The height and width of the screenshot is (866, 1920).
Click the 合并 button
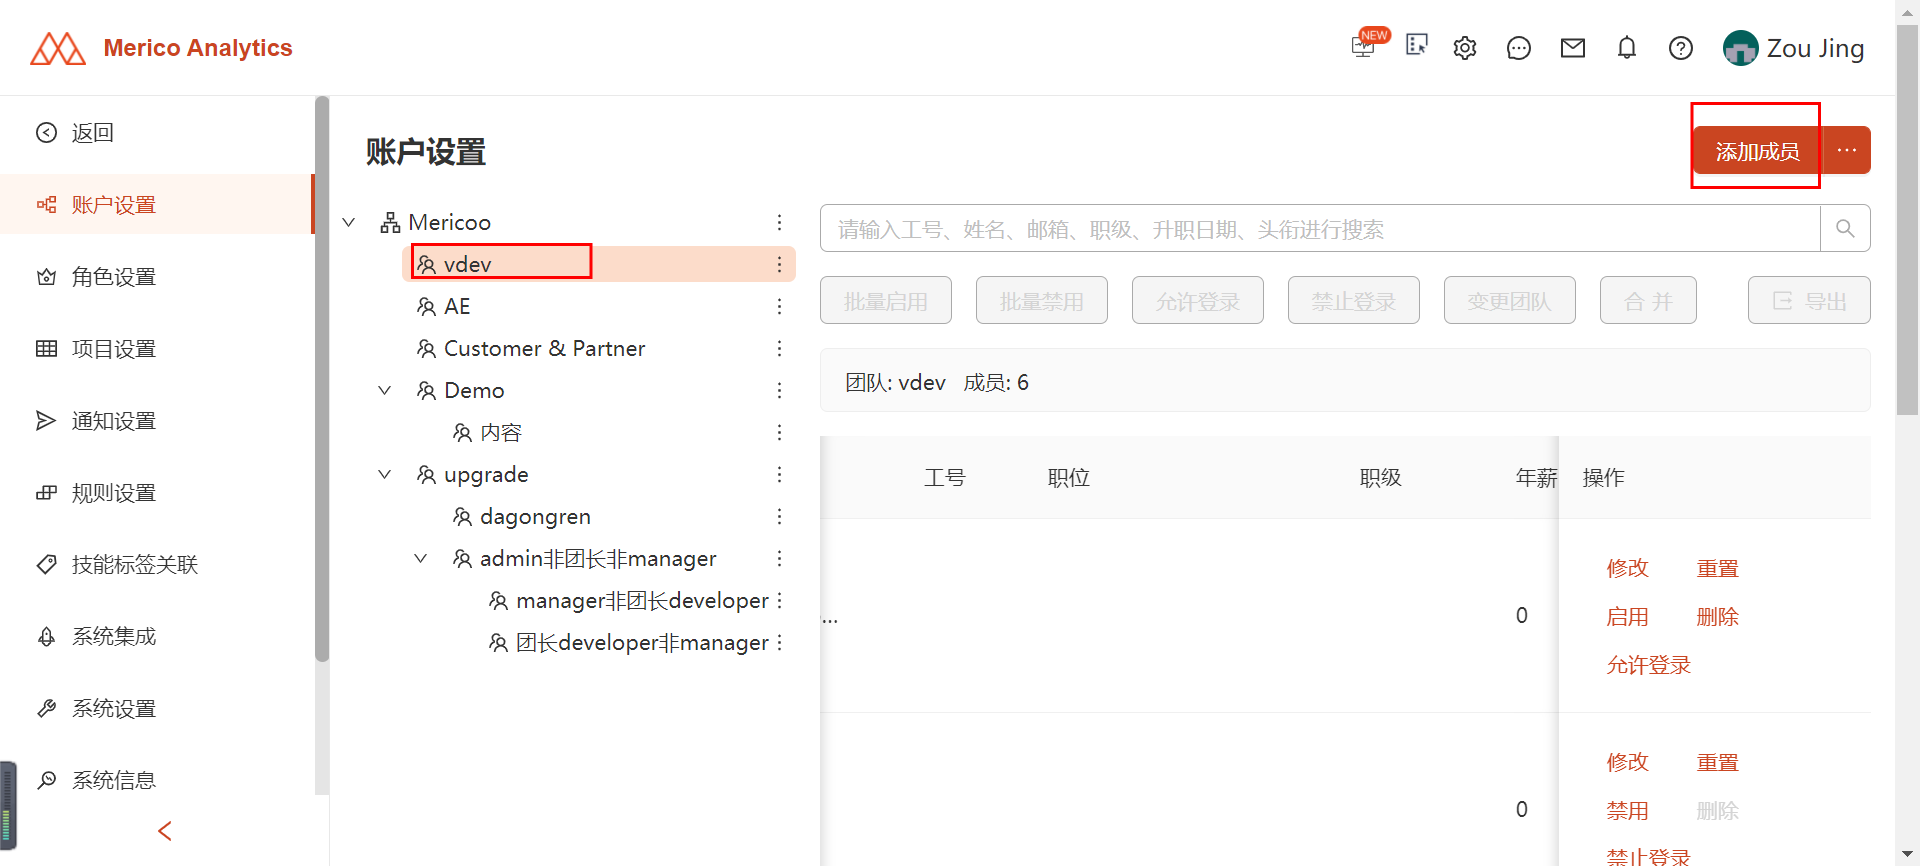(x=1648, y=300)
